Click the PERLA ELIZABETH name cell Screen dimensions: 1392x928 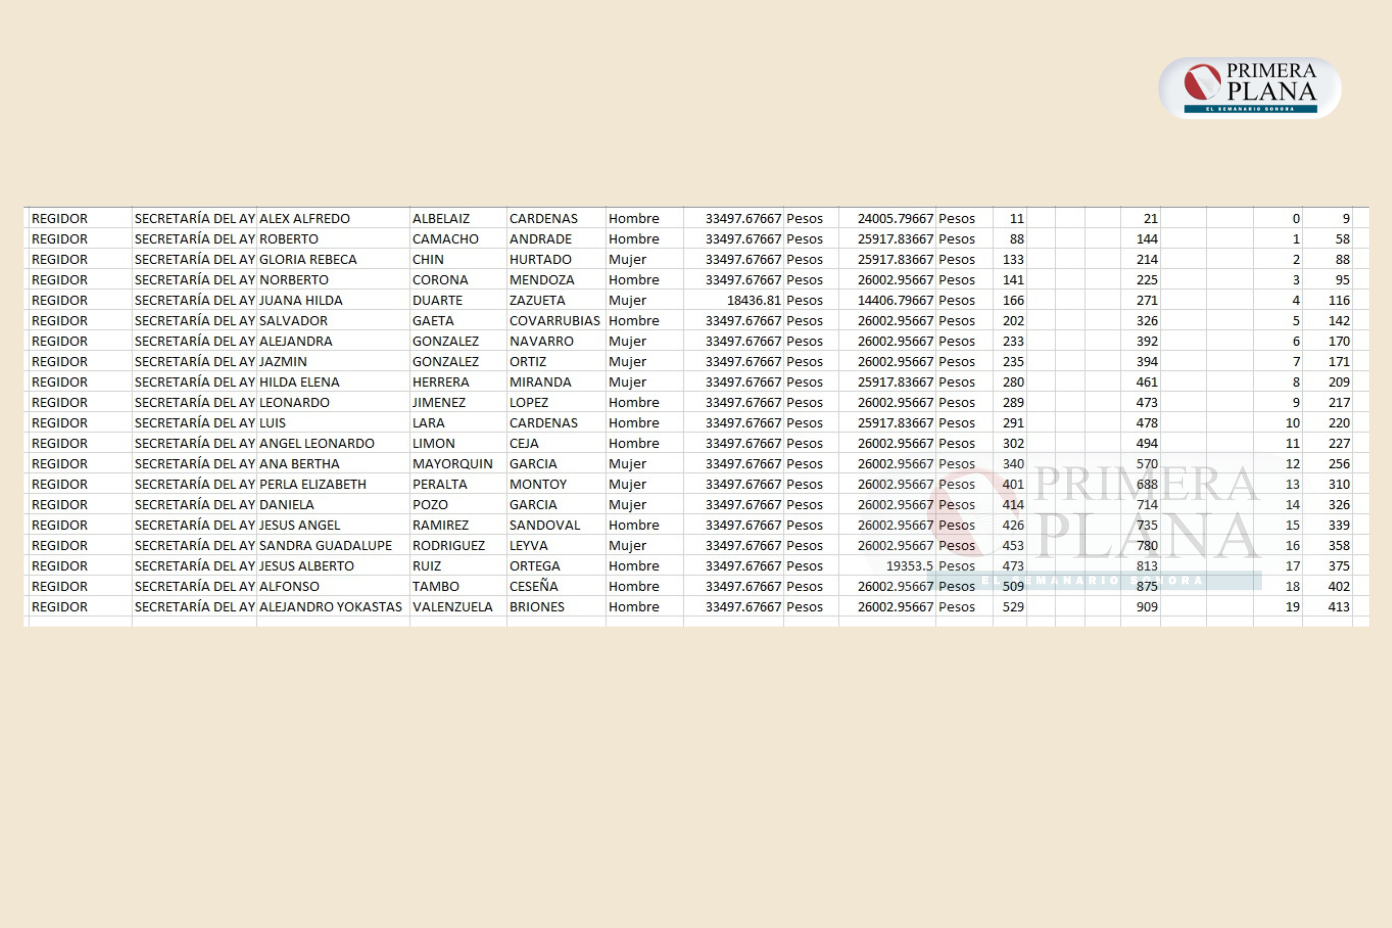click(x=313, y=485)
